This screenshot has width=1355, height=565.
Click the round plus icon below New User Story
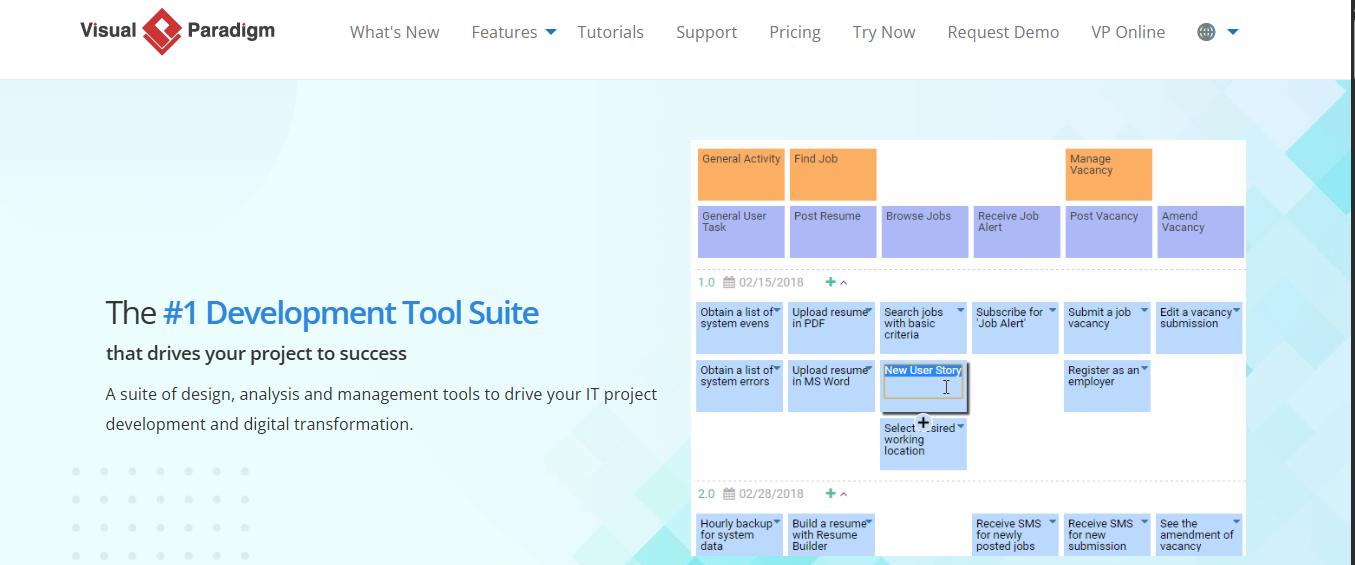923,422
